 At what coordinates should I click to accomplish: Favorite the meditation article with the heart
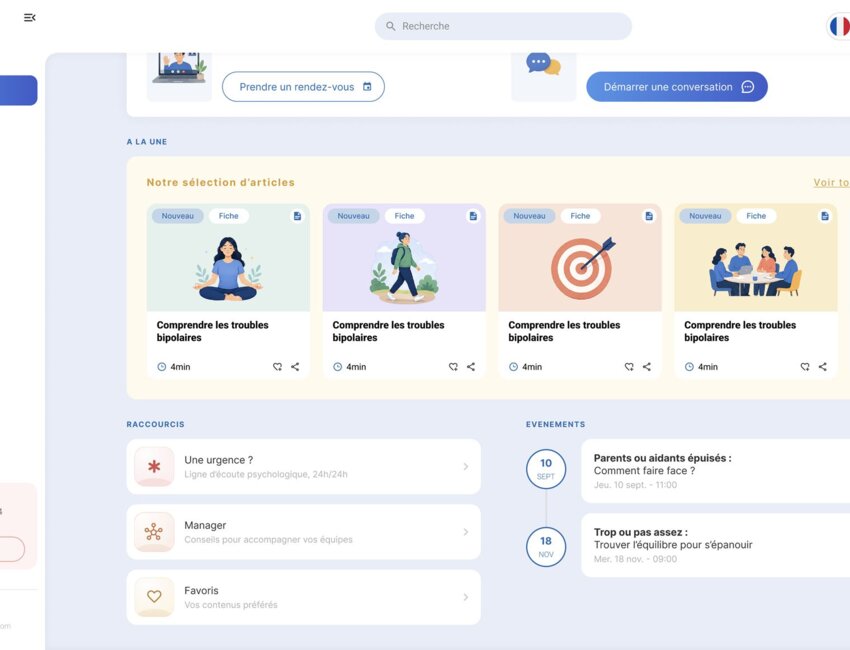(278, 366)
